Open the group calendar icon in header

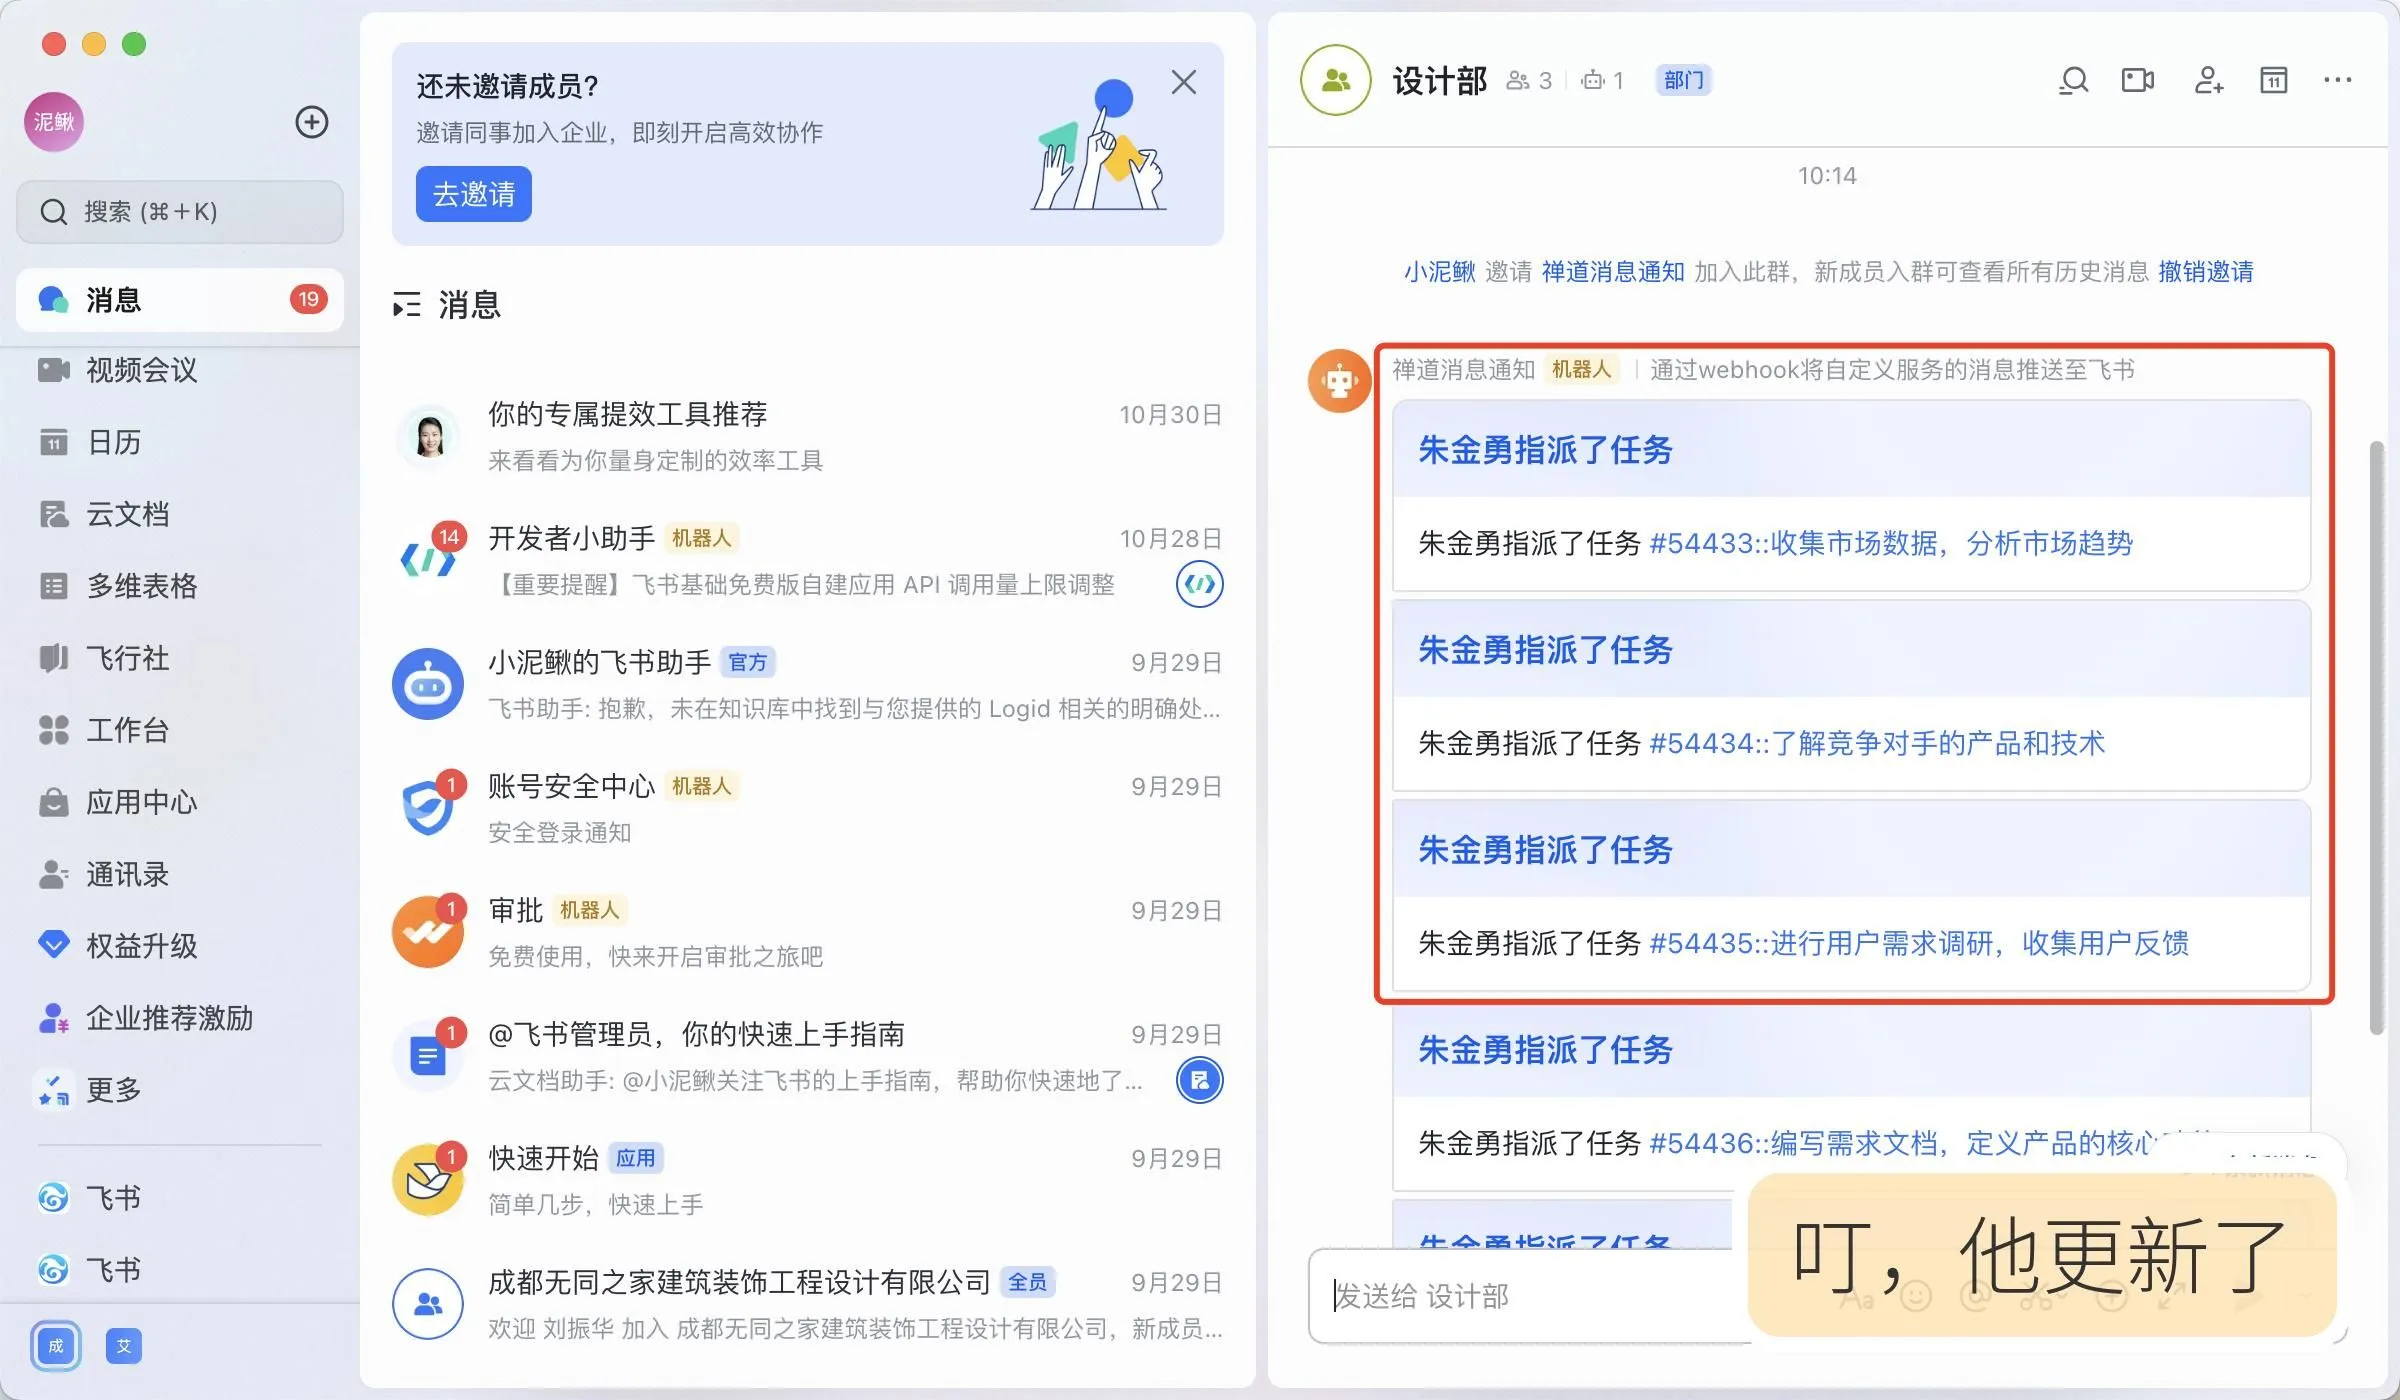coord(2274,80)
